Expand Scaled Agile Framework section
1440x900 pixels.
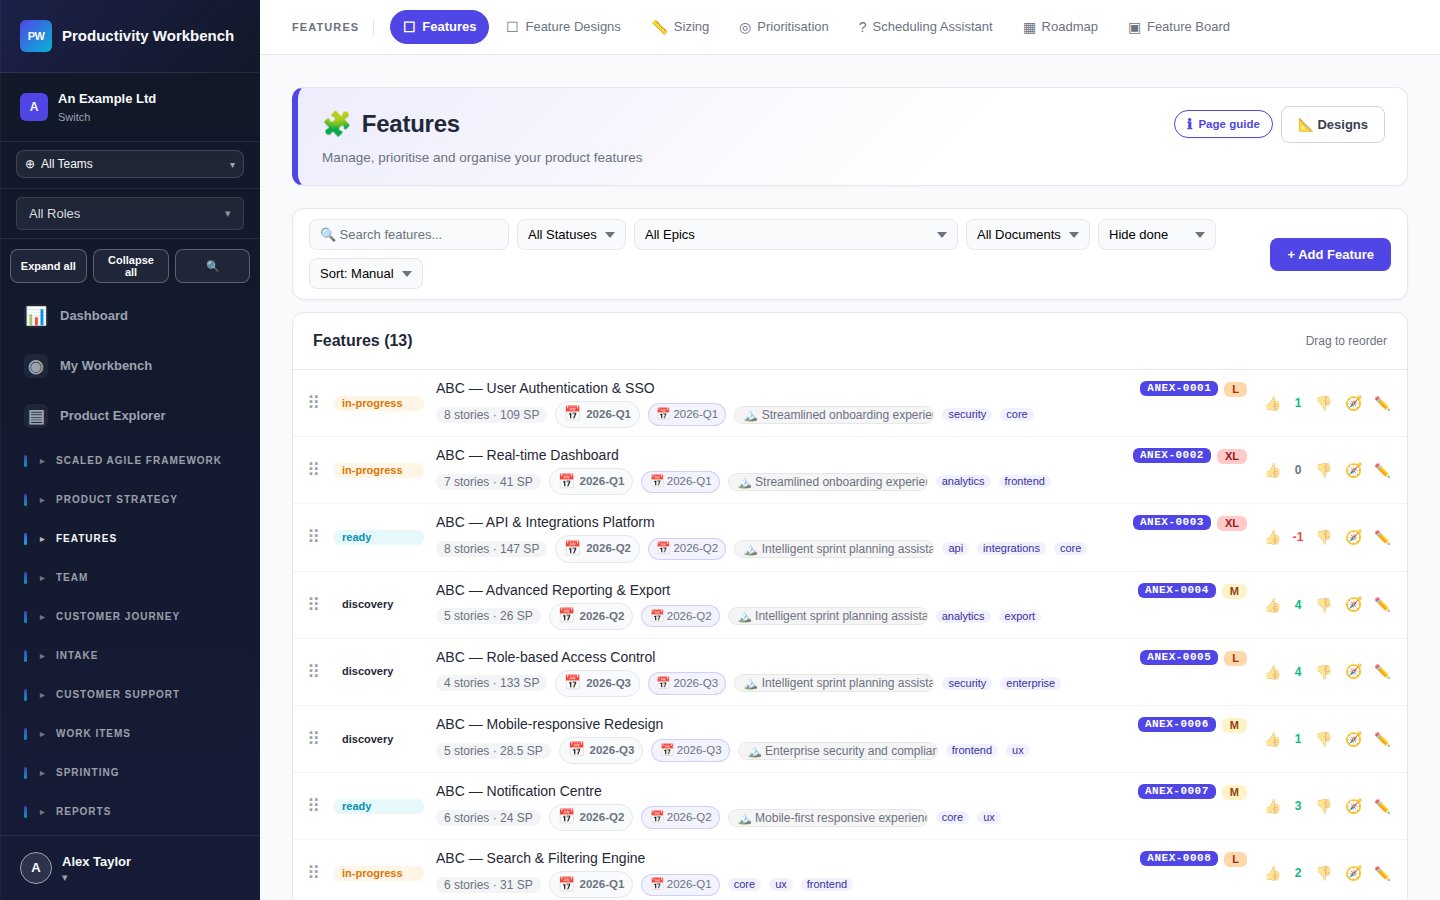(130, 461)
